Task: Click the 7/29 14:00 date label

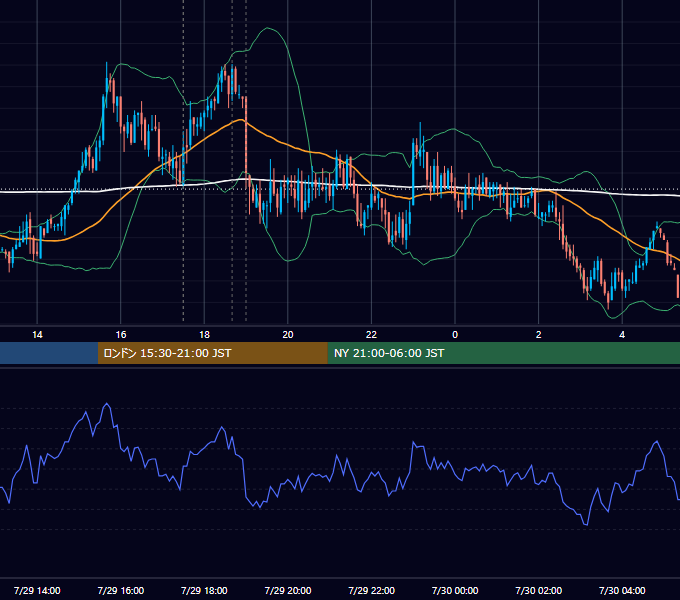Action: [x=37, y=590]
